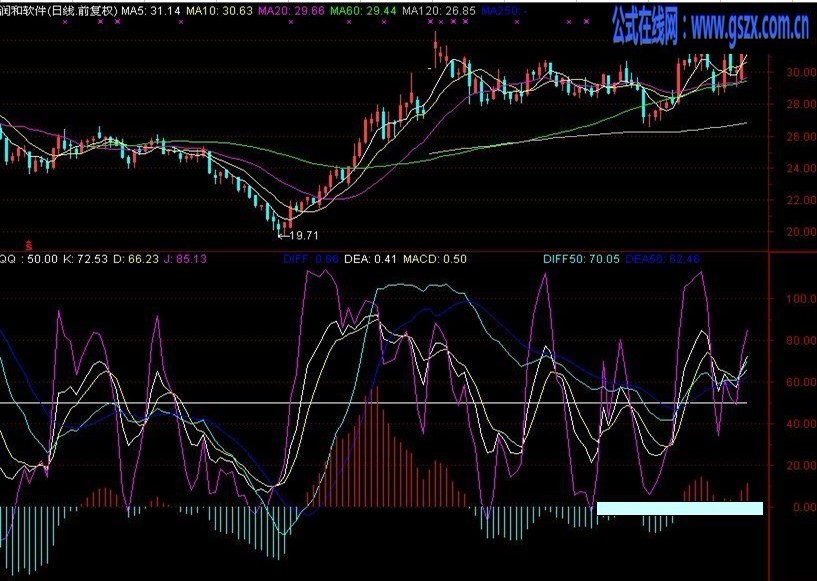Click the DIFF50: 70.05 value
This screenshot has height=581, width=817.
[581, 259]
